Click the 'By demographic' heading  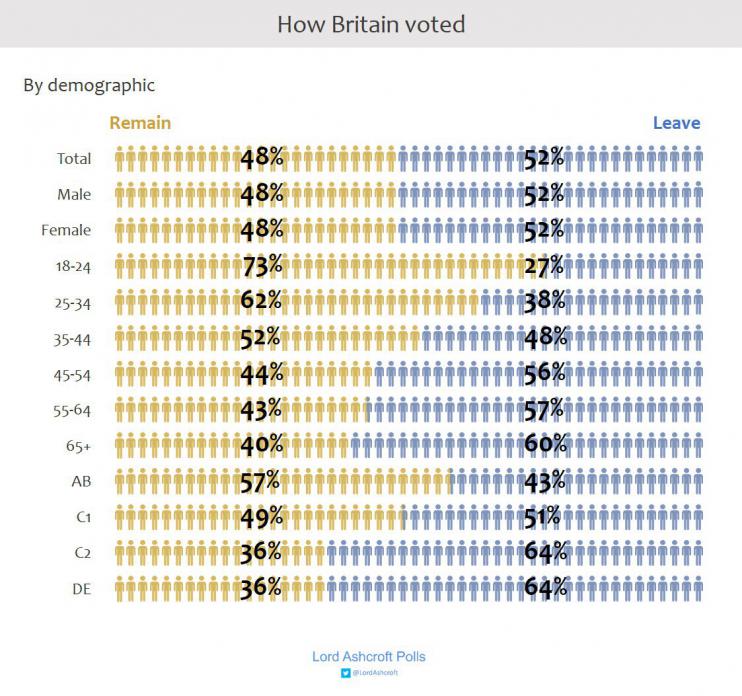coord(89,85)
